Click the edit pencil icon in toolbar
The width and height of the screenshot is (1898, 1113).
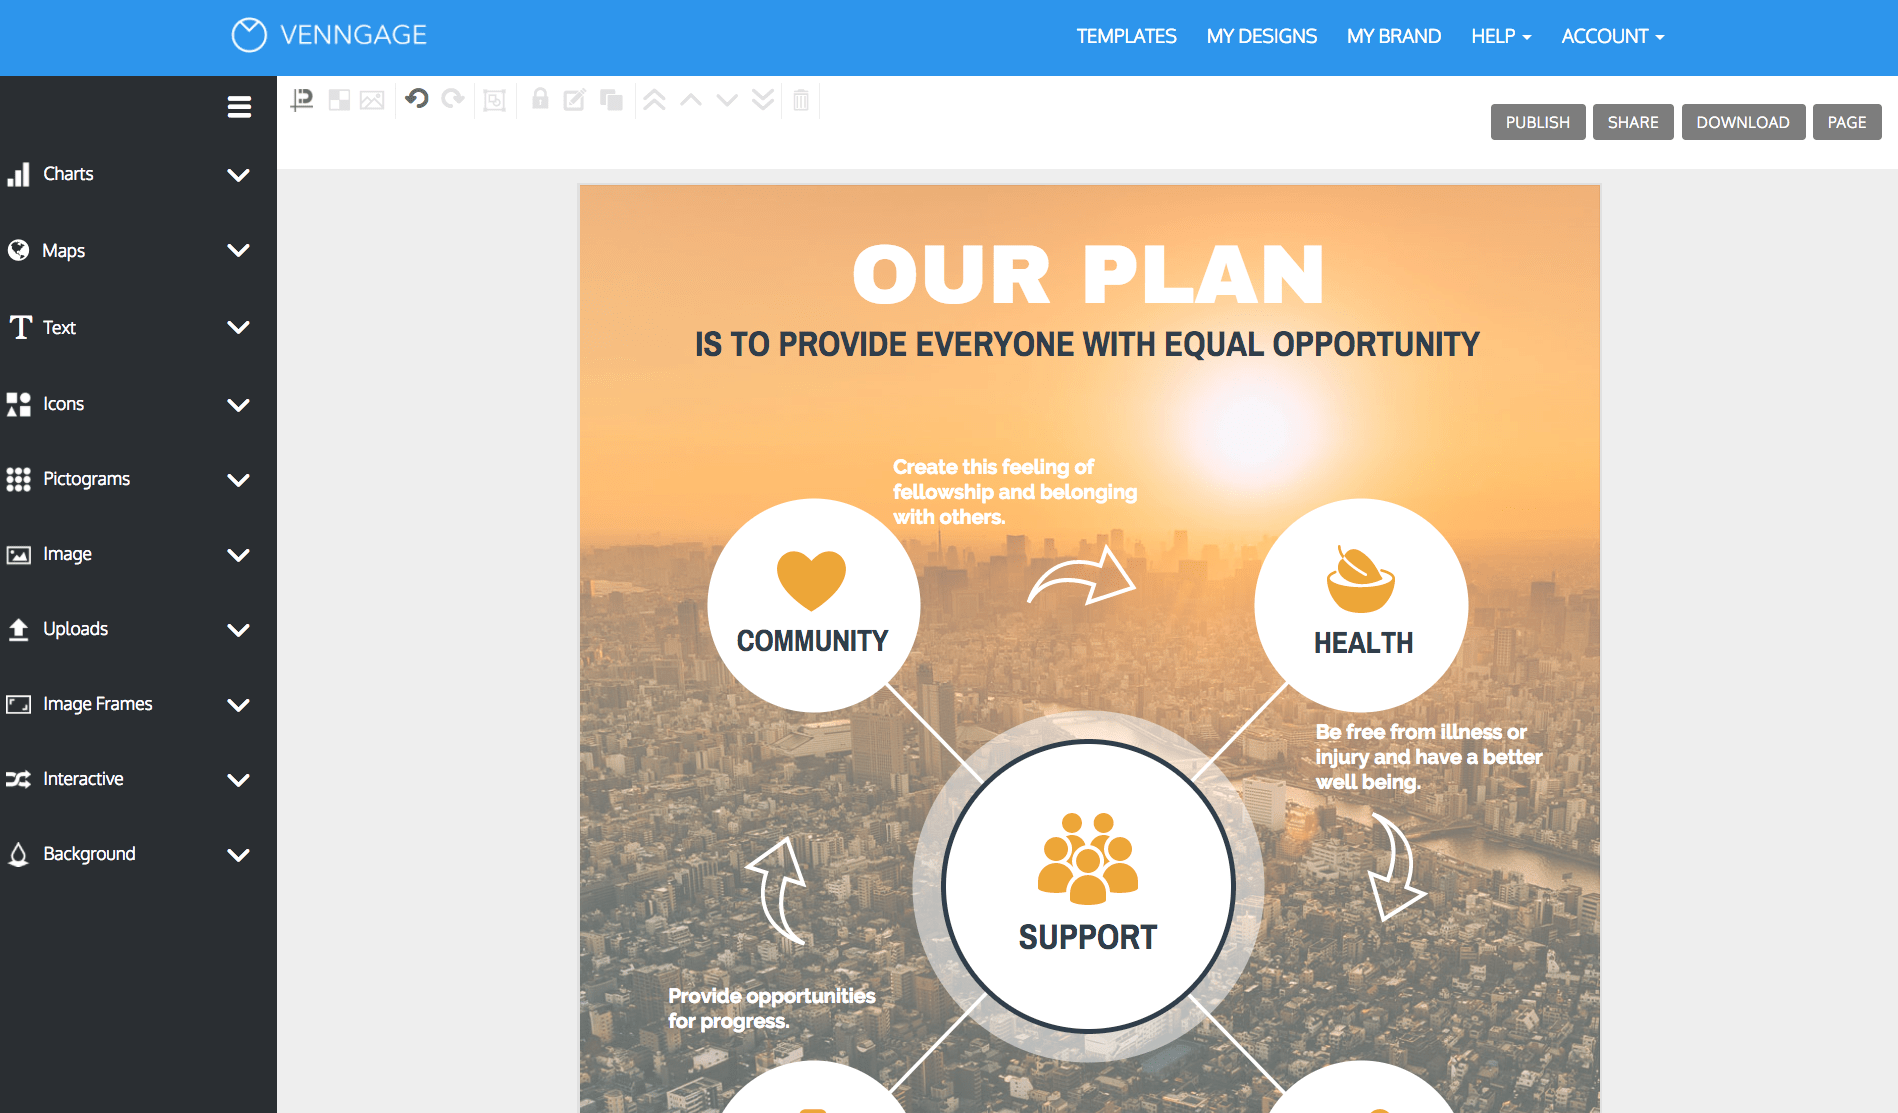pyautogui.click(x=574, y=99)
